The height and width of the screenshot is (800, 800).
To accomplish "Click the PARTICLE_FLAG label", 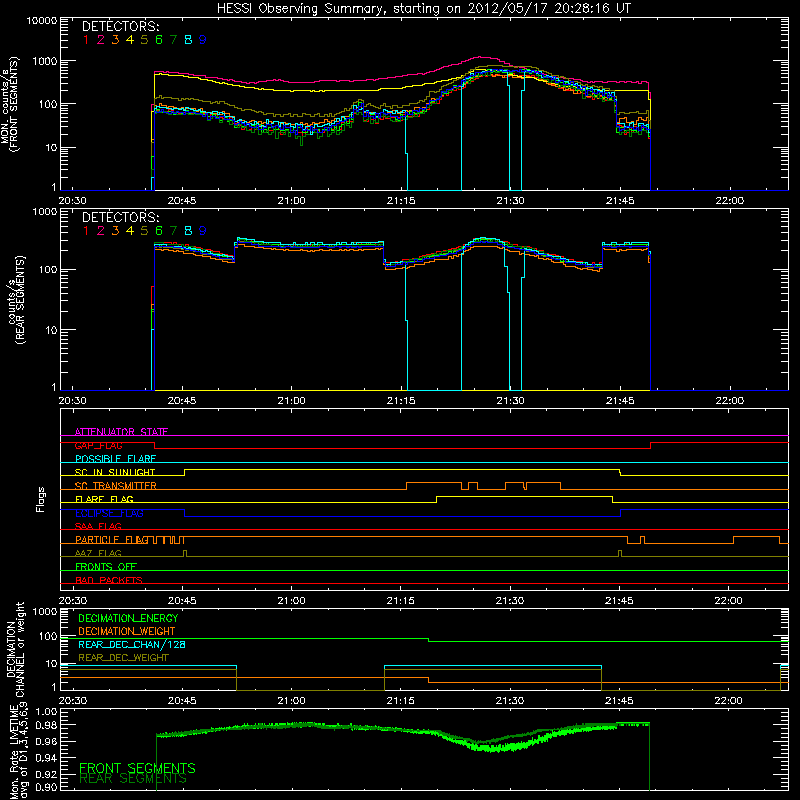I will tap(112, 539).
